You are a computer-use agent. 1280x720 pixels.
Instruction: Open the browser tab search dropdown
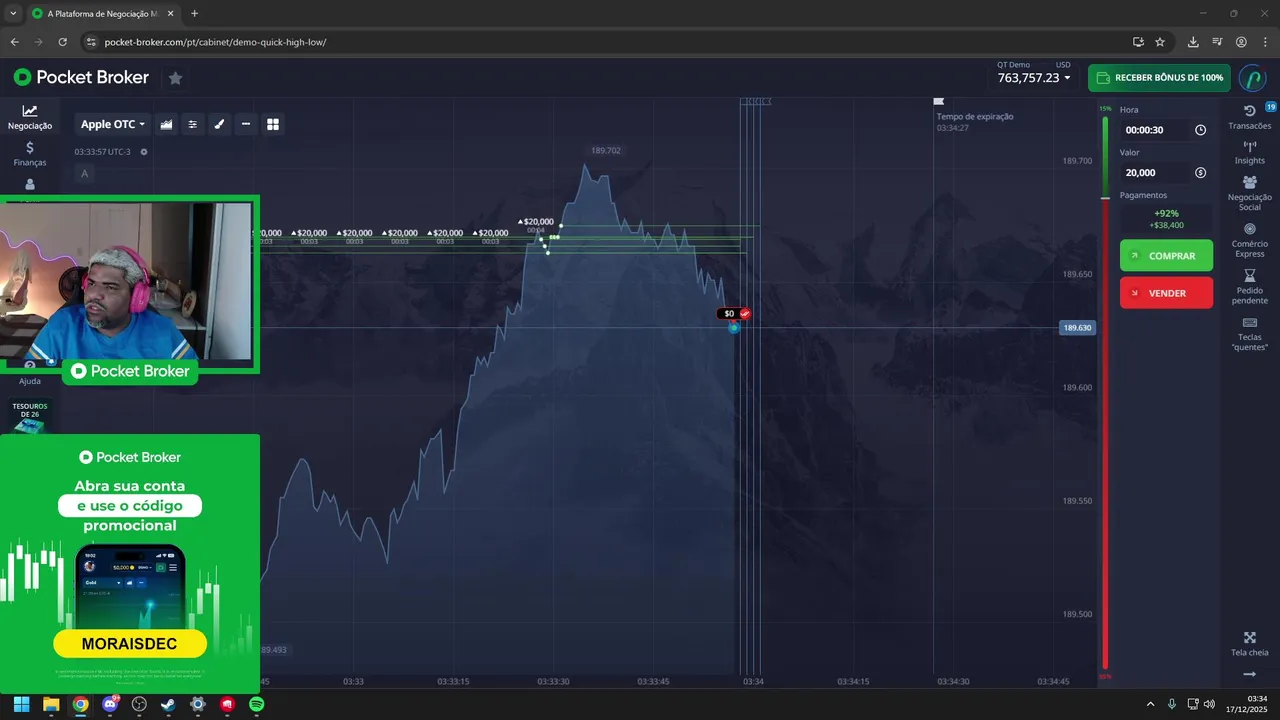pos(12,14)
